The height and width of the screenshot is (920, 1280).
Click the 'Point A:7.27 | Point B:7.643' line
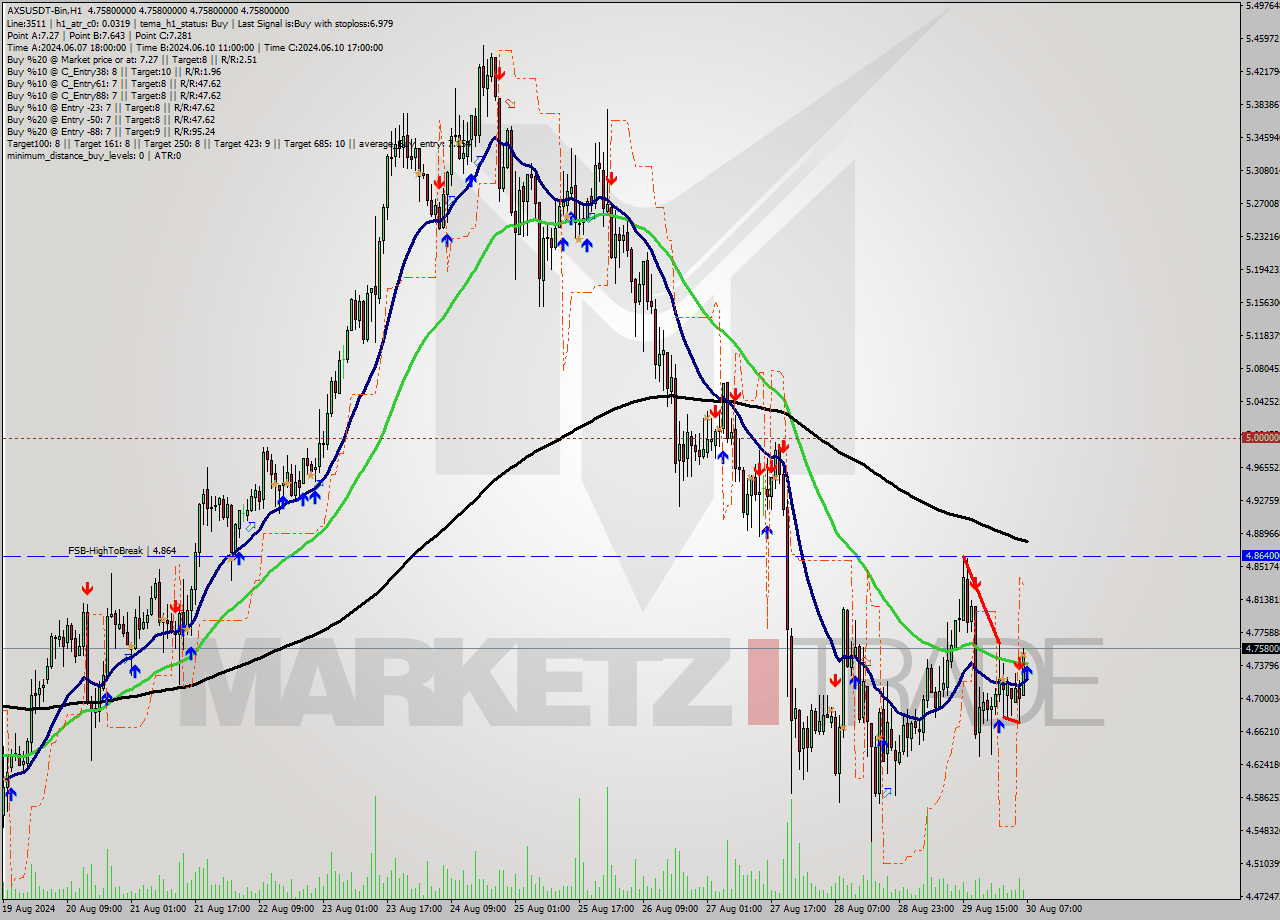coord(98,35)
